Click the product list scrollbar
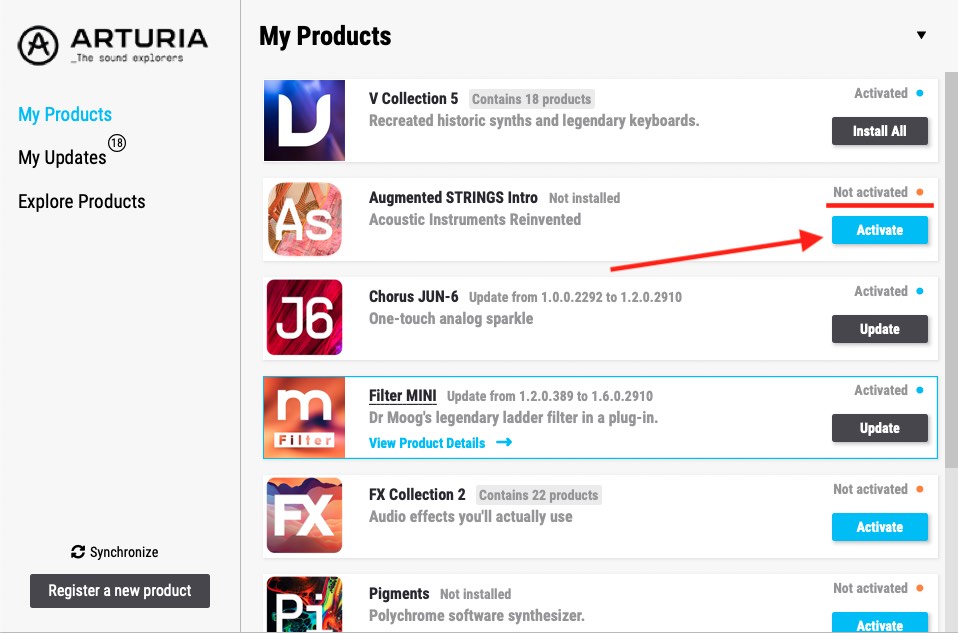Screen dimensions: 958x633 click(x=951, y=269)
